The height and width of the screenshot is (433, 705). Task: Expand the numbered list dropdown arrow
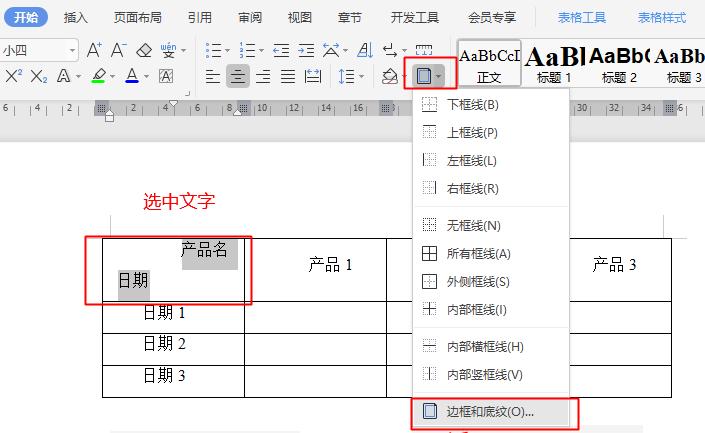[x=261, y=50]
